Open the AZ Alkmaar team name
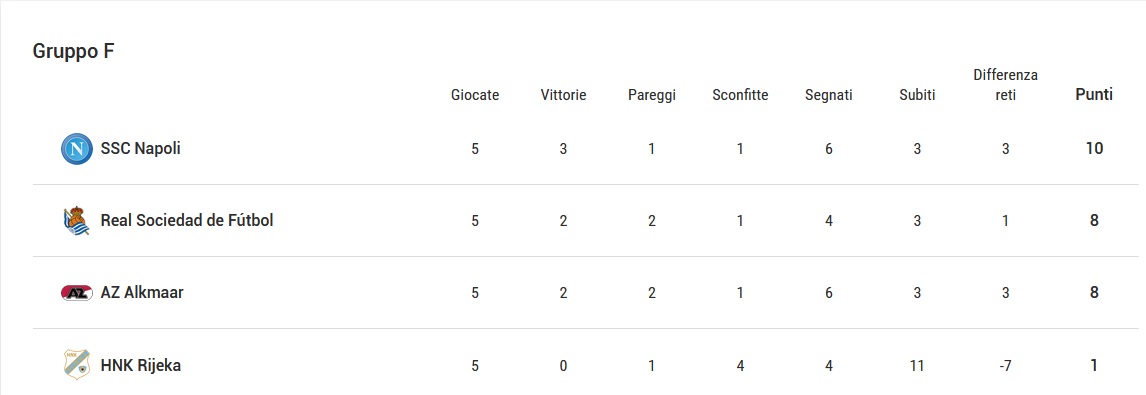1146x395 pixels. pyautogui.click(x=142, y=293)
